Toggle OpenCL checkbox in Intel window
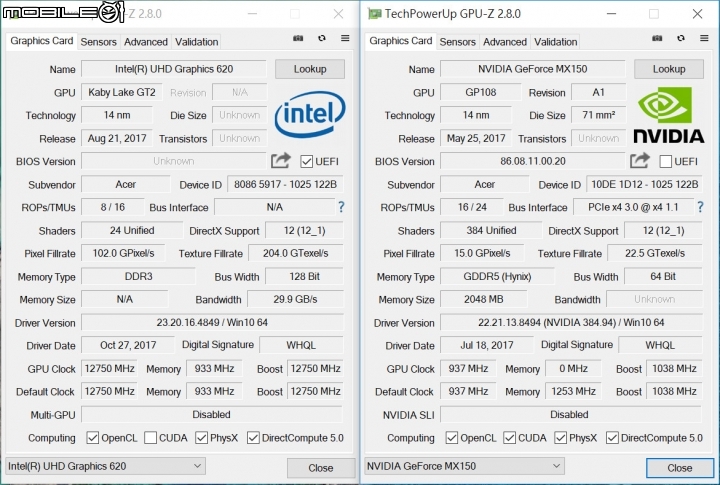This screenshot has height=485, width=720. (x=92, y=438)
